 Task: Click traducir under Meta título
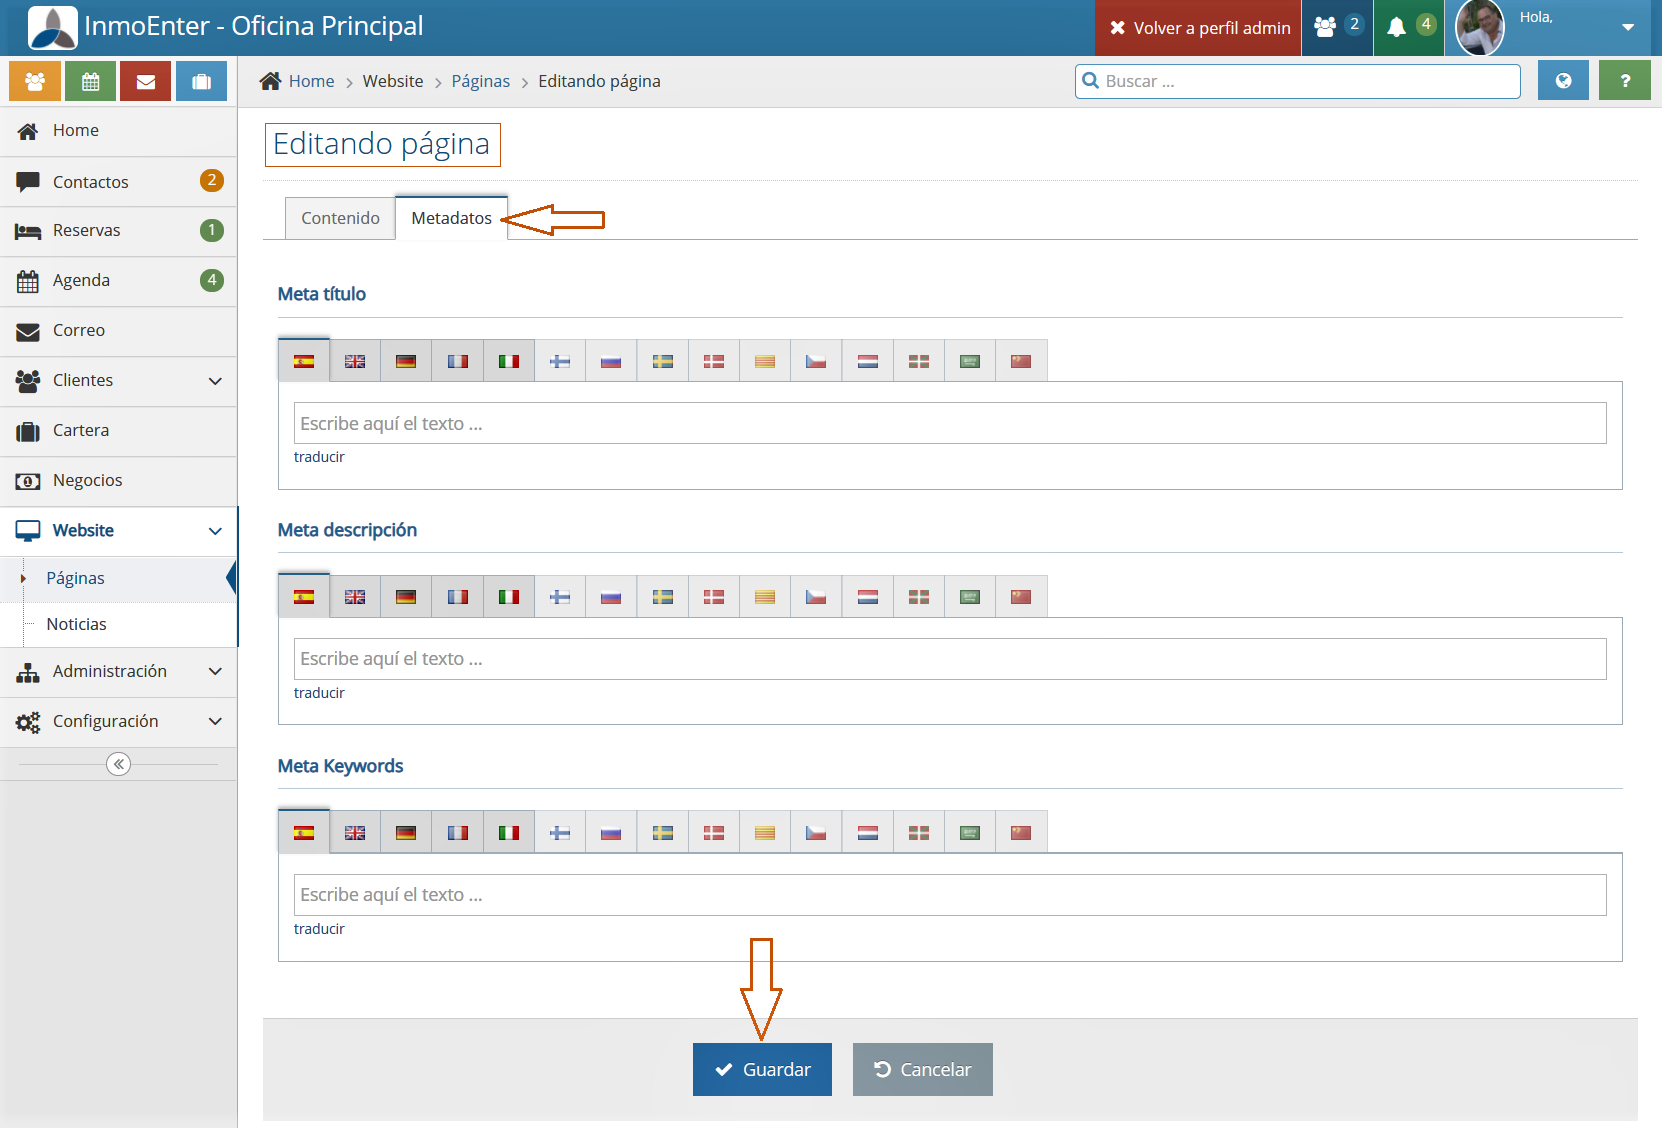click(x=319, y=457)
